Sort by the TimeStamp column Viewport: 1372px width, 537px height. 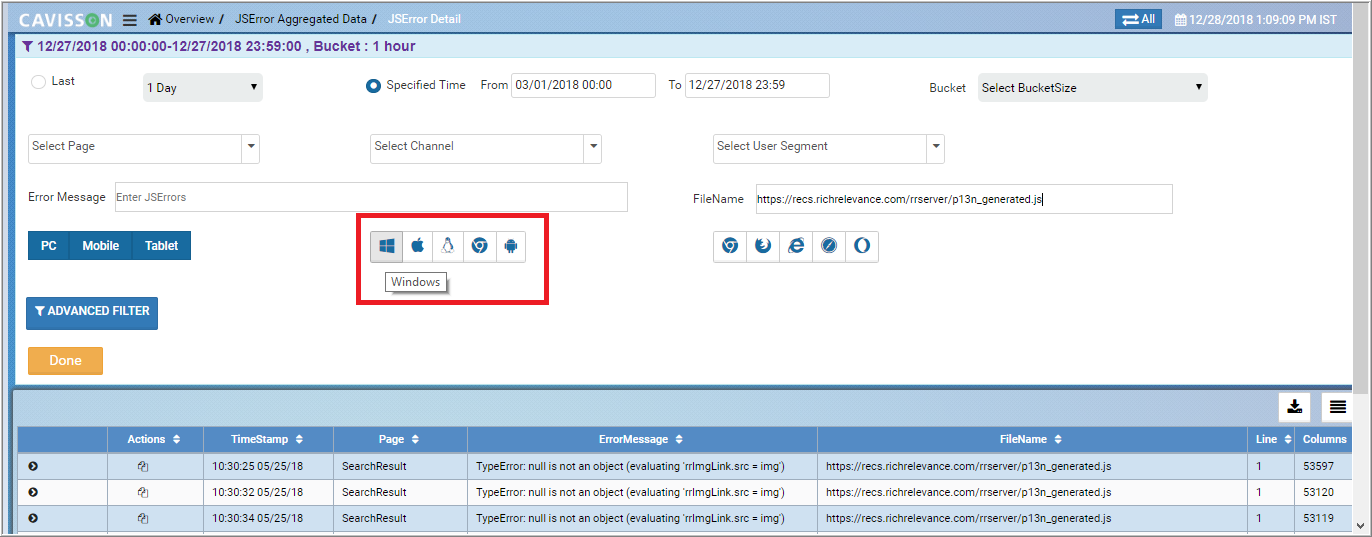click(268, 440)
